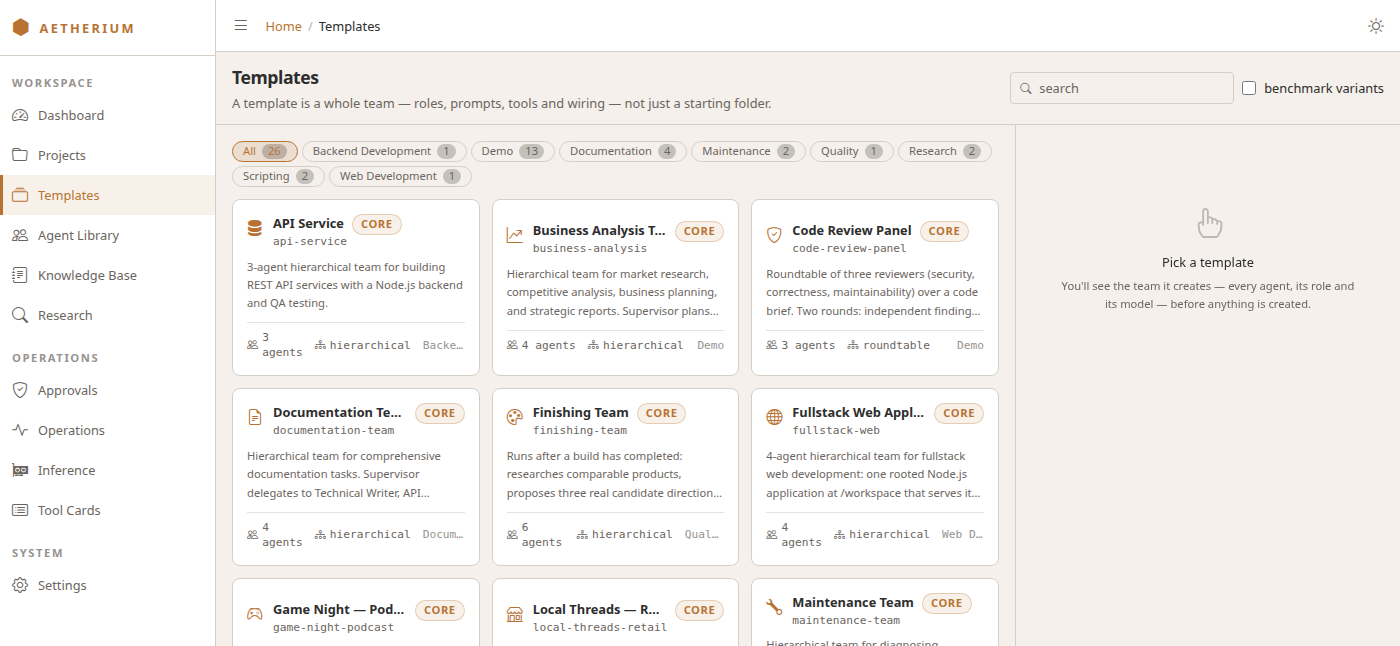Filter templates by Demo category
Image resolution: width=1400 pixels, height=646 pixels.
pyautogui.click(x=513, y=151)
